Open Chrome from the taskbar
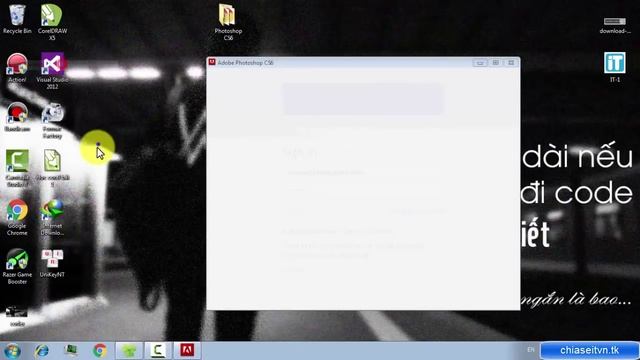The width and height of the screenshot is (640, 360). 100,351
